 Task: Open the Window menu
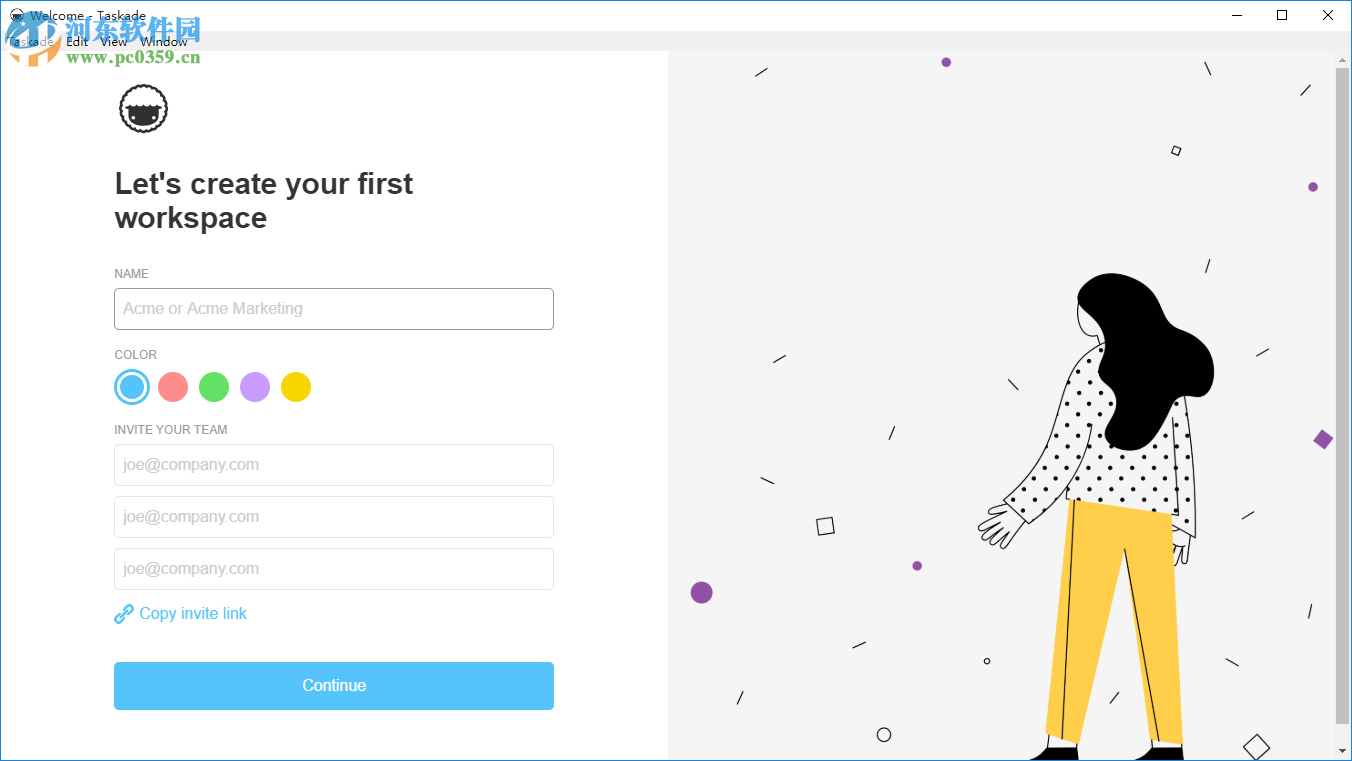tap(164, 42)
